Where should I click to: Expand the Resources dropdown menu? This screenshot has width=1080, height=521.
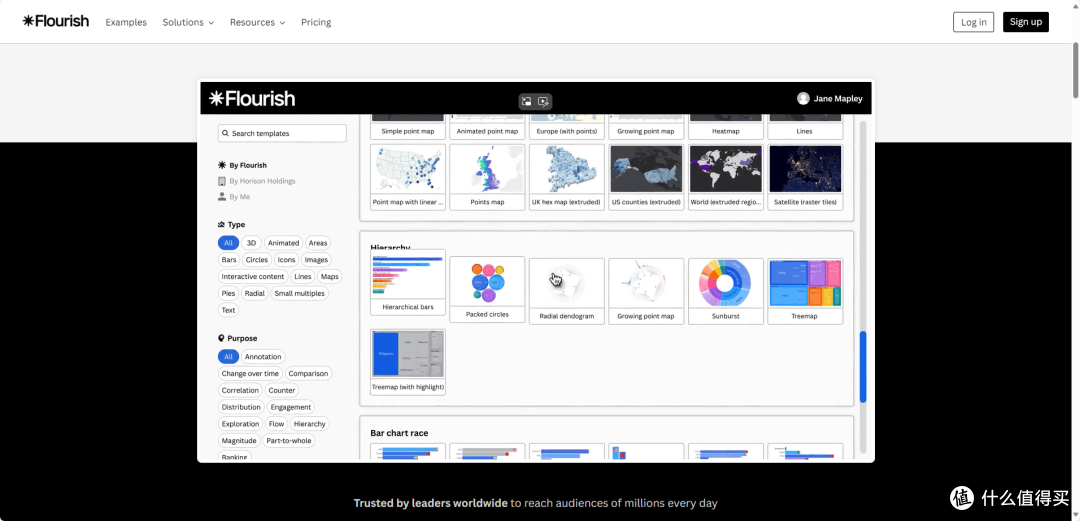258,22
